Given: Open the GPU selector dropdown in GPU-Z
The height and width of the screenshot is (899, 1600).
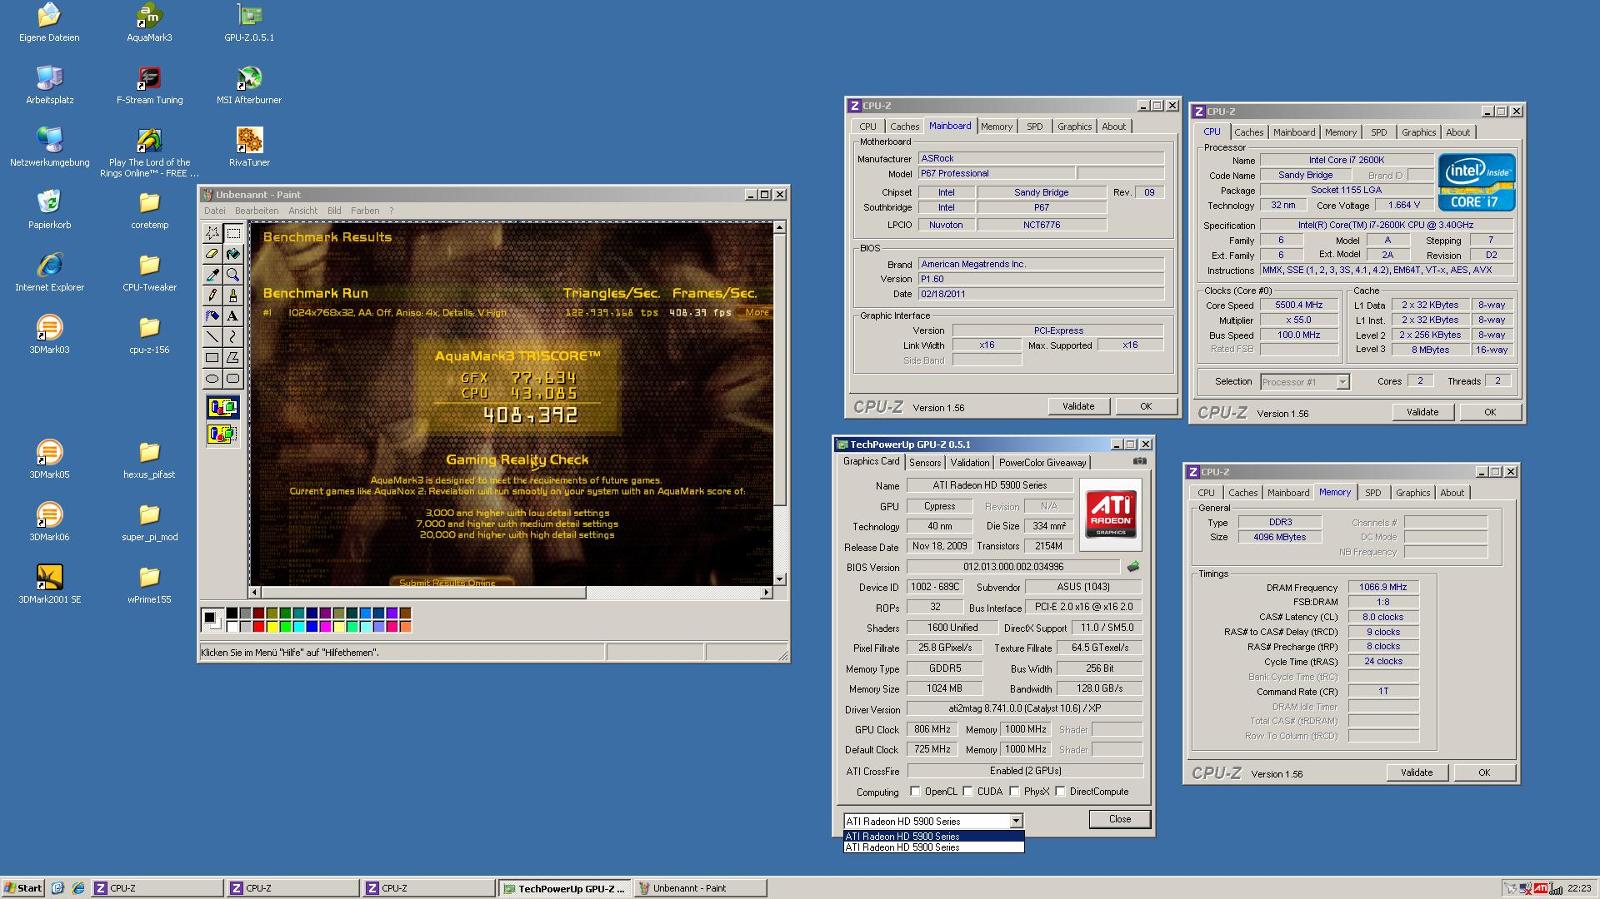Looking at the screenshot, I should point(1016,821).
